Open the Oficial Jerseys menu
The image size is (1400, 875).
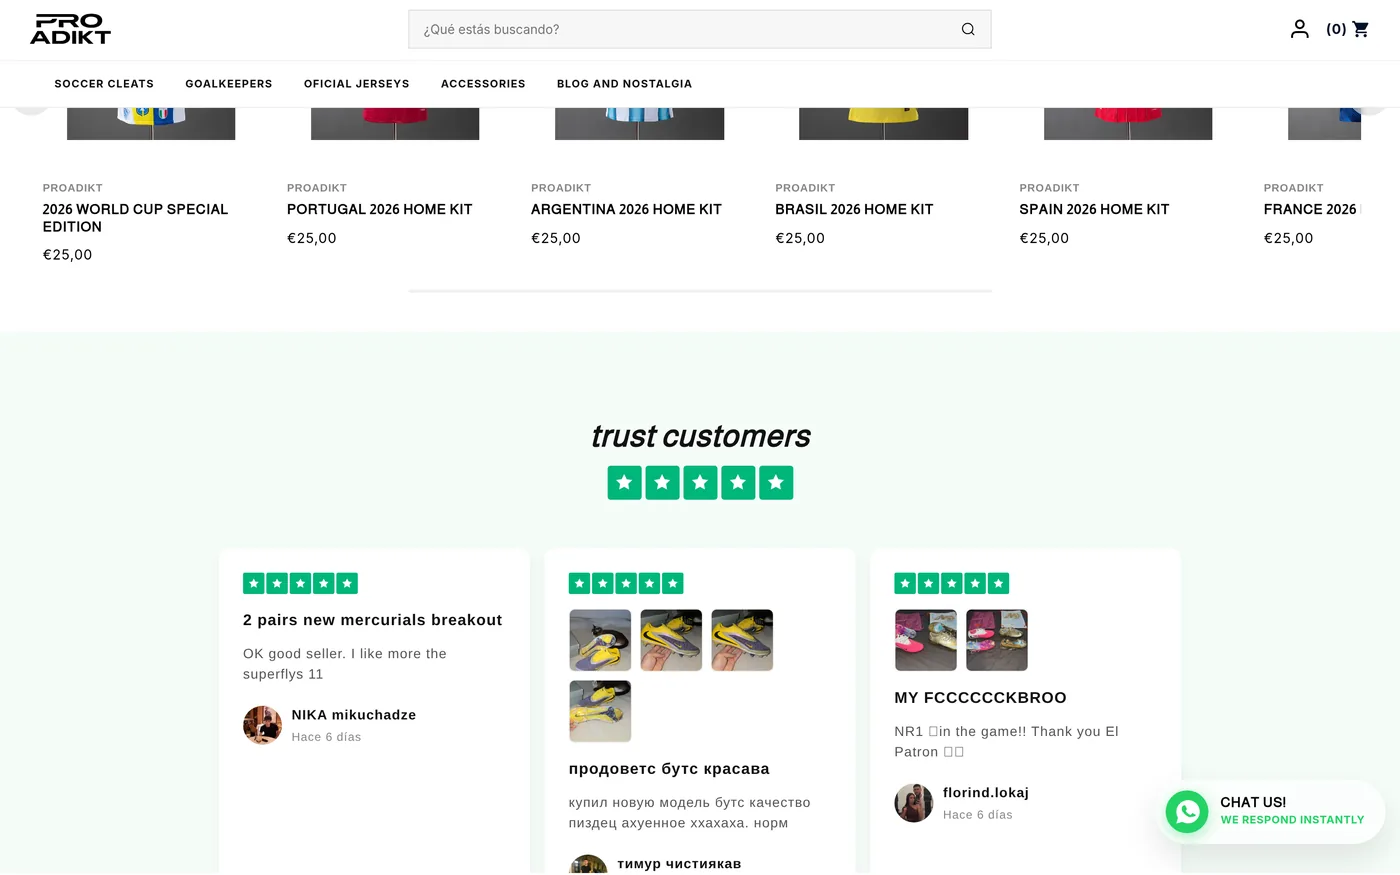click(357, 84)
